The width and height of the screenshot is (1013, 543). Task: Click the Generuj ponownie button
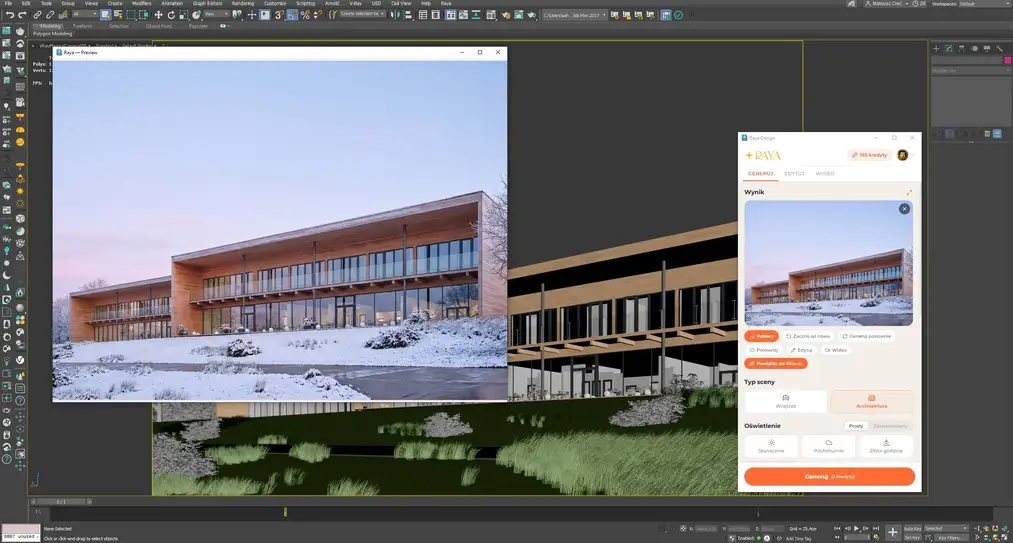tap(868, 336)
